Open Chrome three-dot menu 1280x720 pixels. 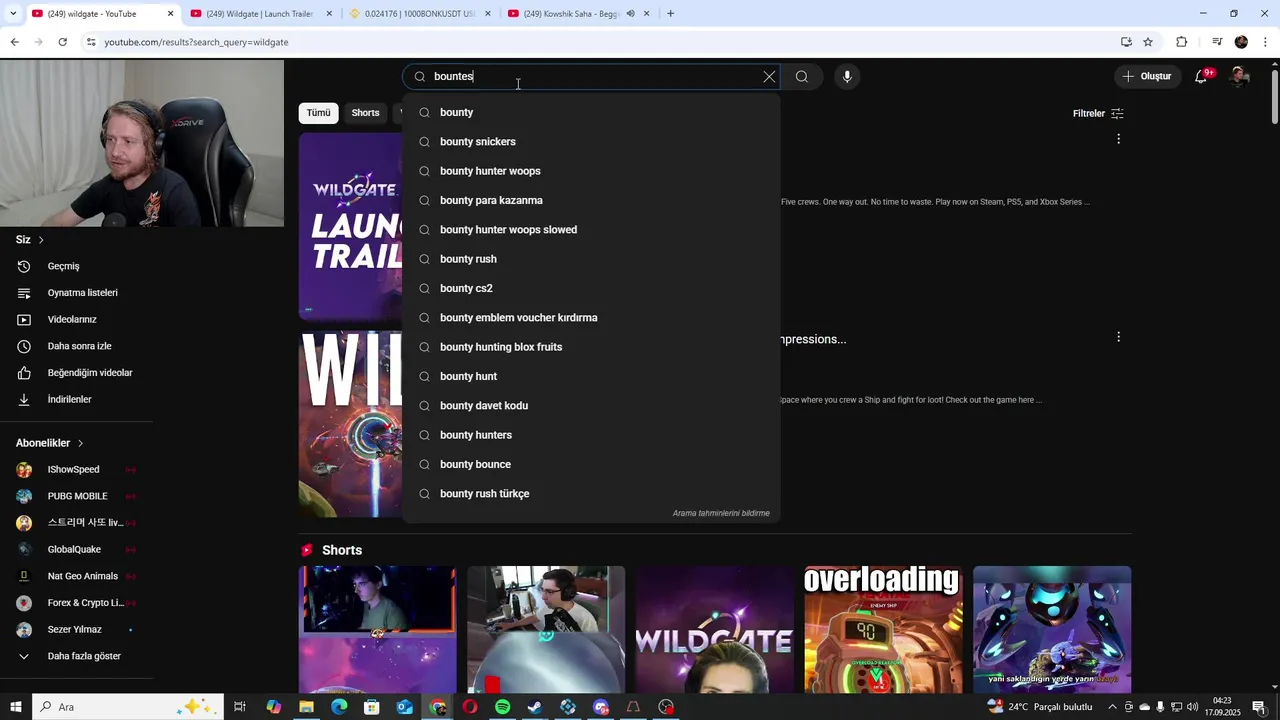(x=1266, y=42)
